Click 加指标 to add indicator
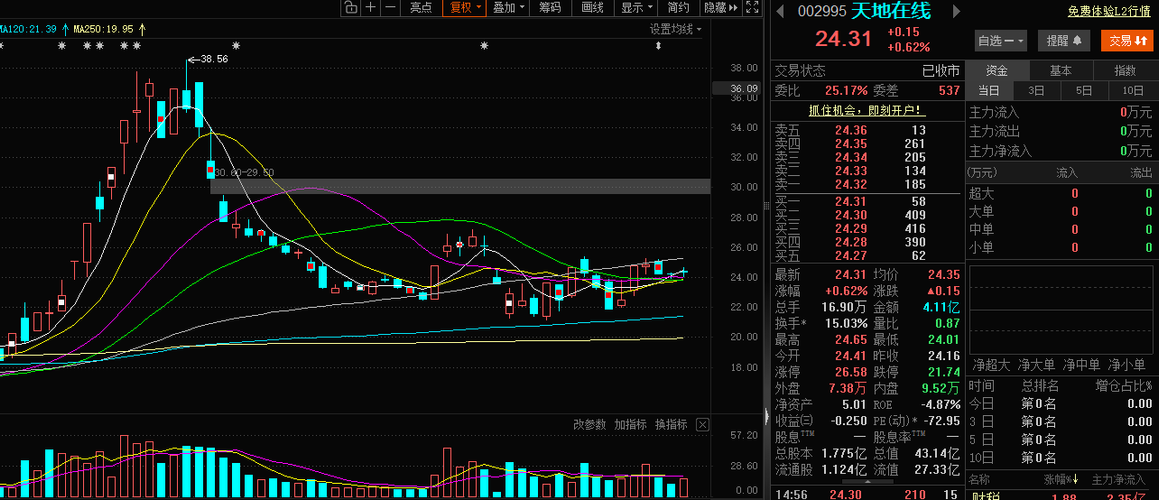Screen dimensions: 1159x500 (x=631, y=425)
